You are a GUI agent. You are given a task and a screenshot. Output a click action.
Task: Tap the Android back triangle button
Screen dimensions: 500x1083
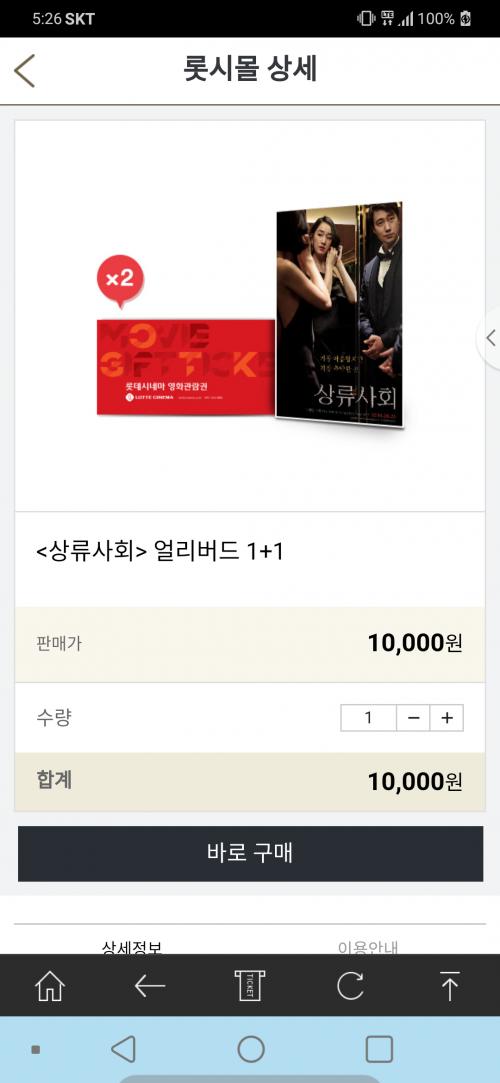tap(123, 1048)
